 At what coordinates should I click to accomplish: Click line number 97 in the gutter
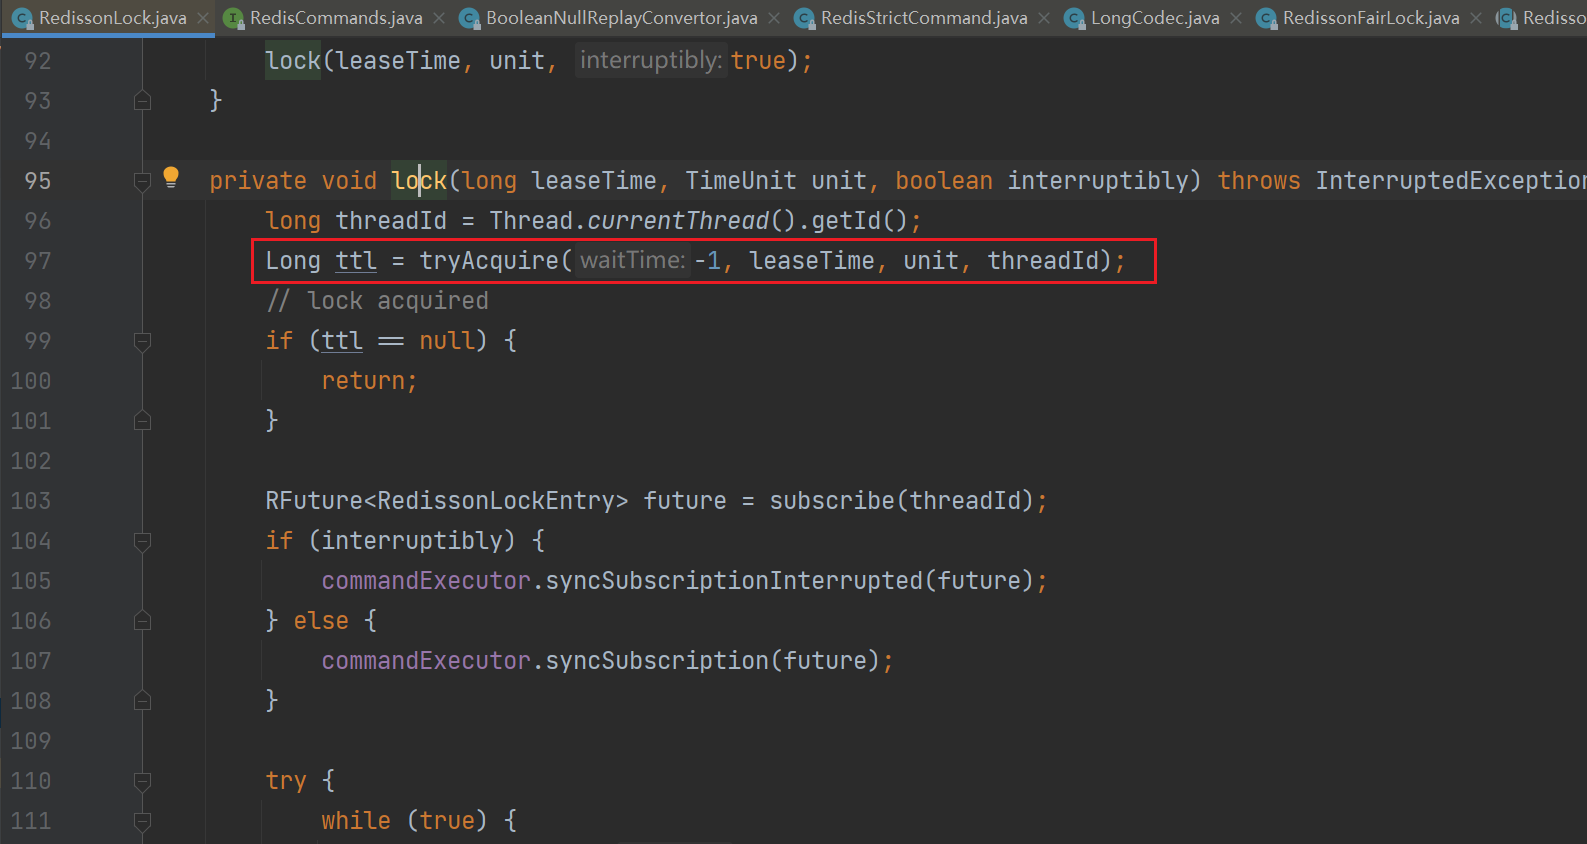[x=37, y=261]
